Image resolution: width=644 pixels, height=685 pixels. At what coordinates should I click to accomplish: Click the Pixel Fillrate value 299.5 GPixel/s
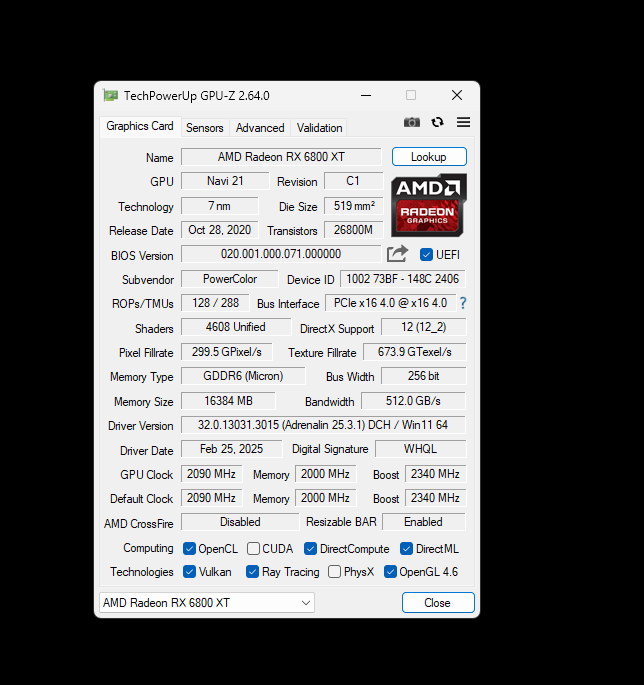[x=227, y=352]
